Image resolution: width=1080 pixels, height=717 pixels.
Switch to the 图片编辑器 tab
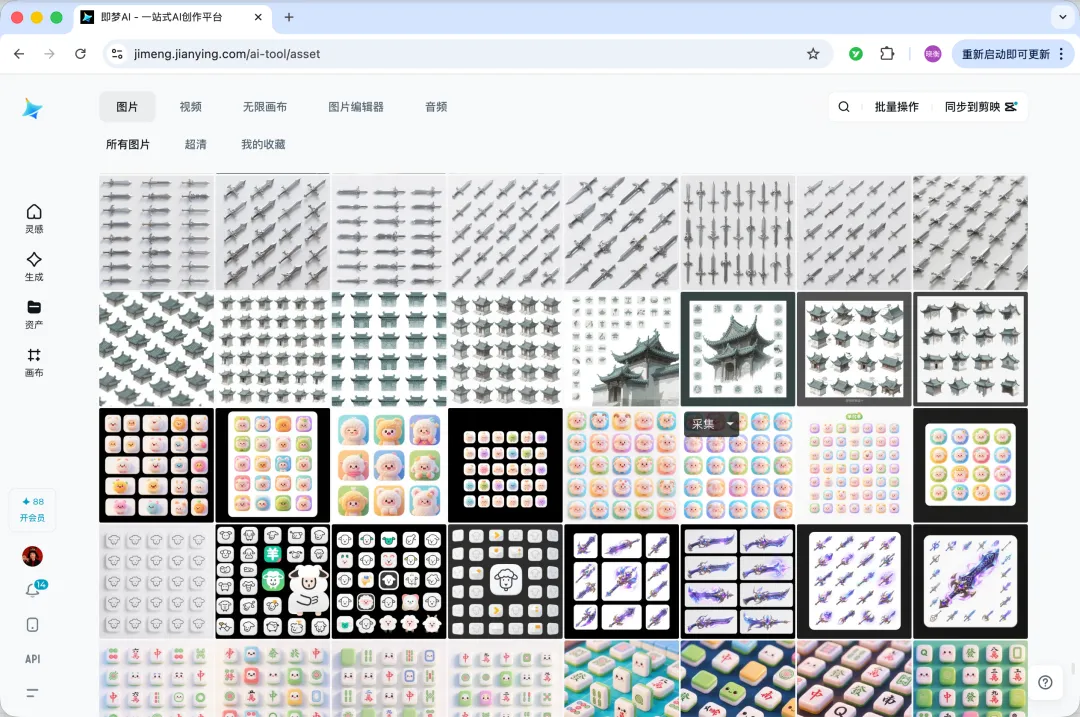(356, 107)
